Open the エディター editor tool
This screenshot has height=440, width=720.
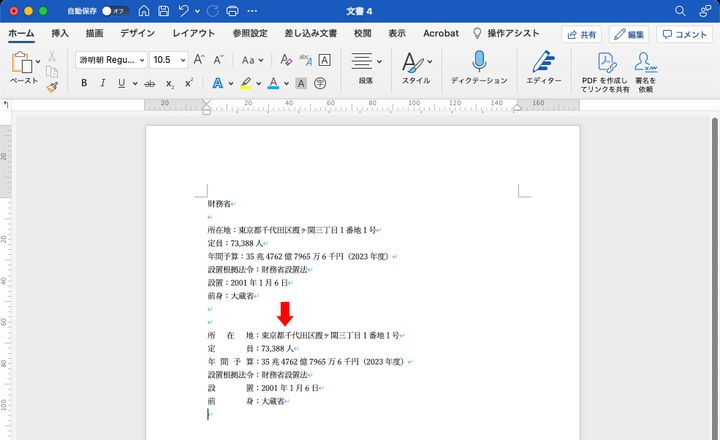tap(543, 62)
